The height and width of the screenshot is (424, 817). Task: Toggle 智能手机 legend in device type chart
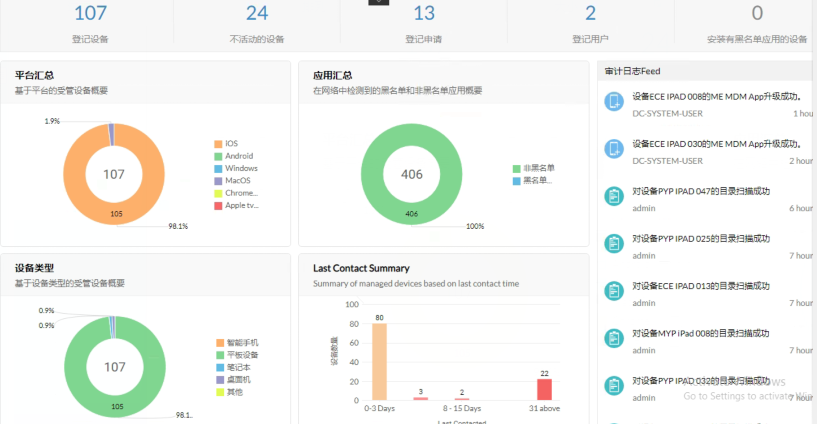tap(237, 343)
